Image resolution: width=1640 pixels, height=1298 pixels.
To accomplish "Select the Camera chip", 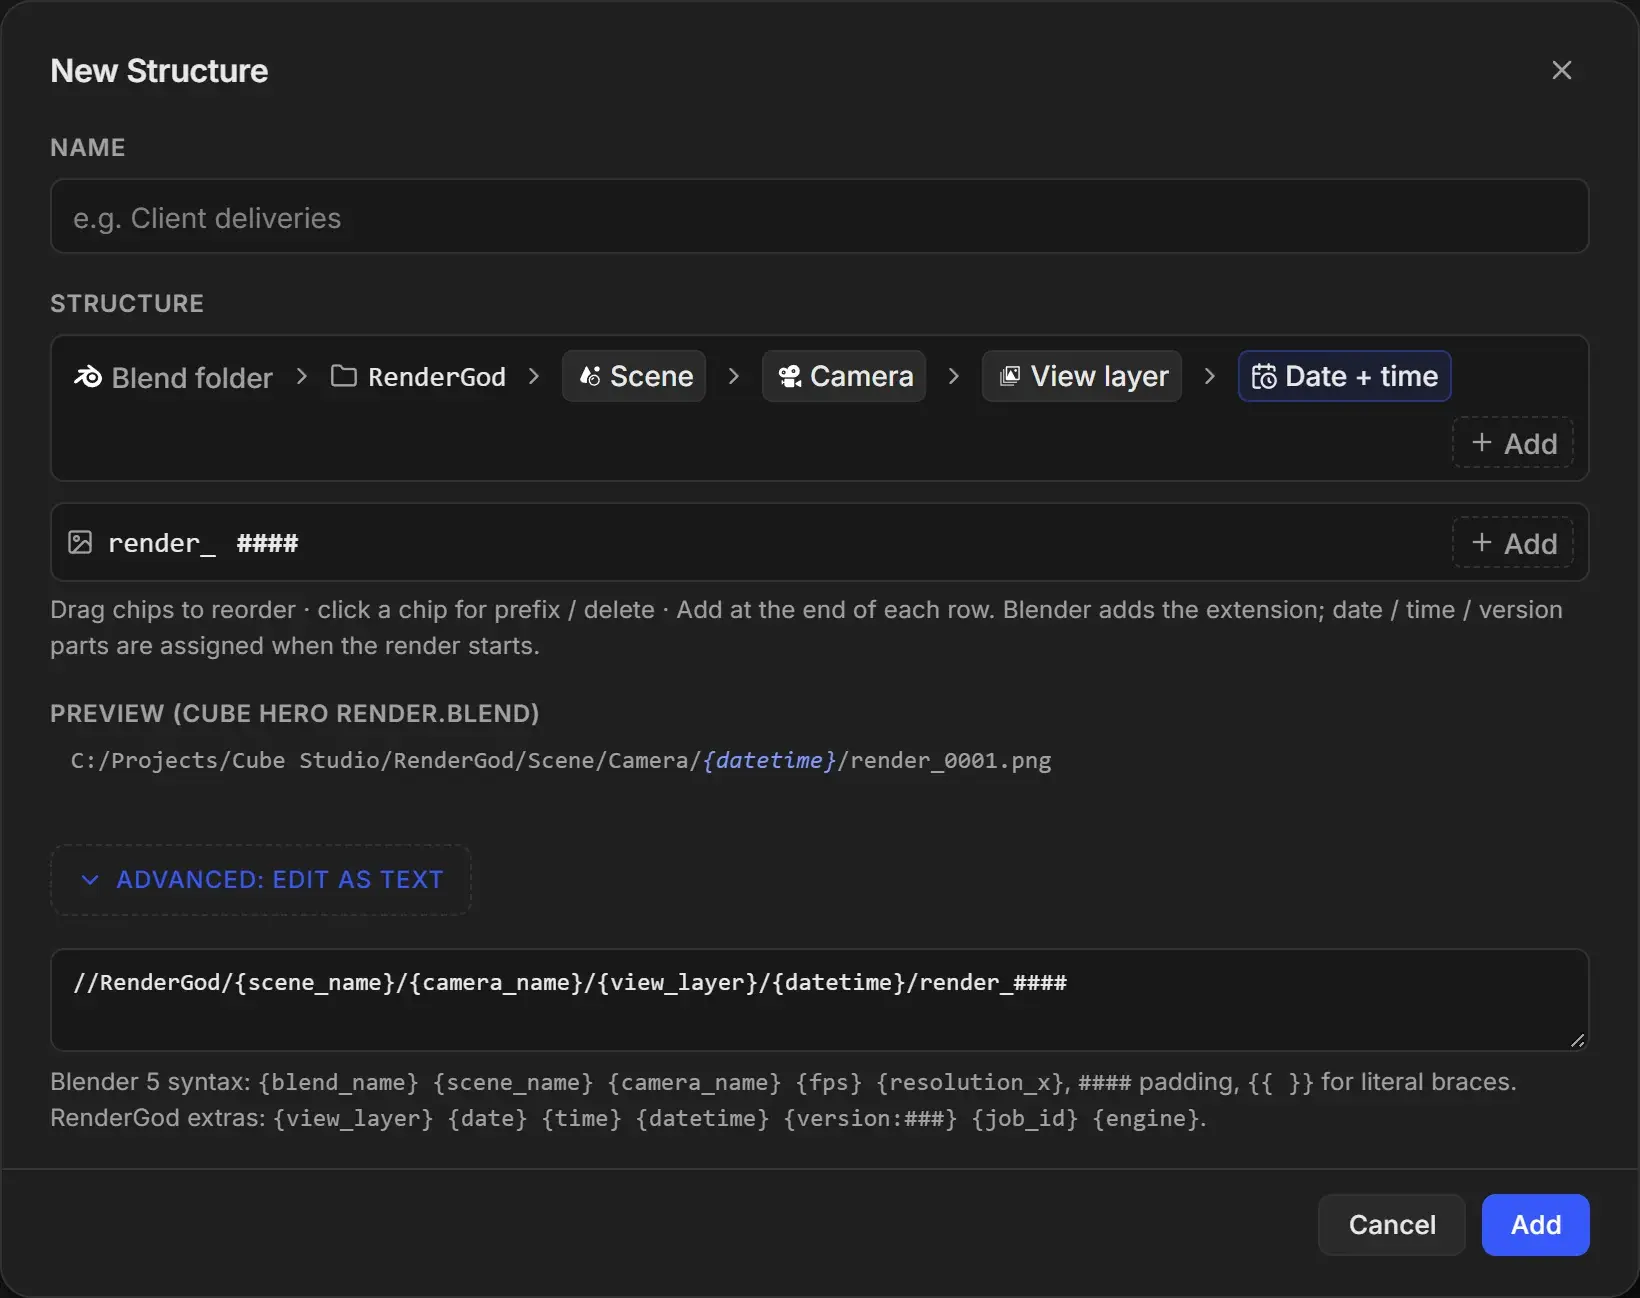I will (x=844, y=376).
